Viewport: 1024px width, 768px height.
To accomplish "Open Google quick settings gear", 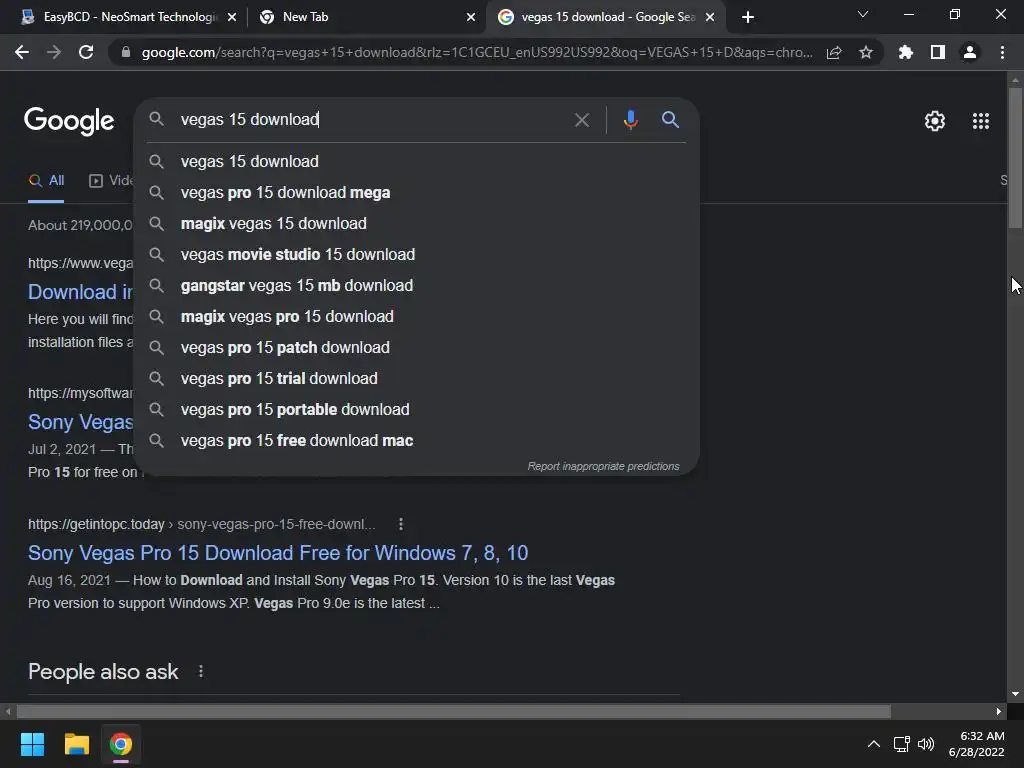I will [935, 121].
